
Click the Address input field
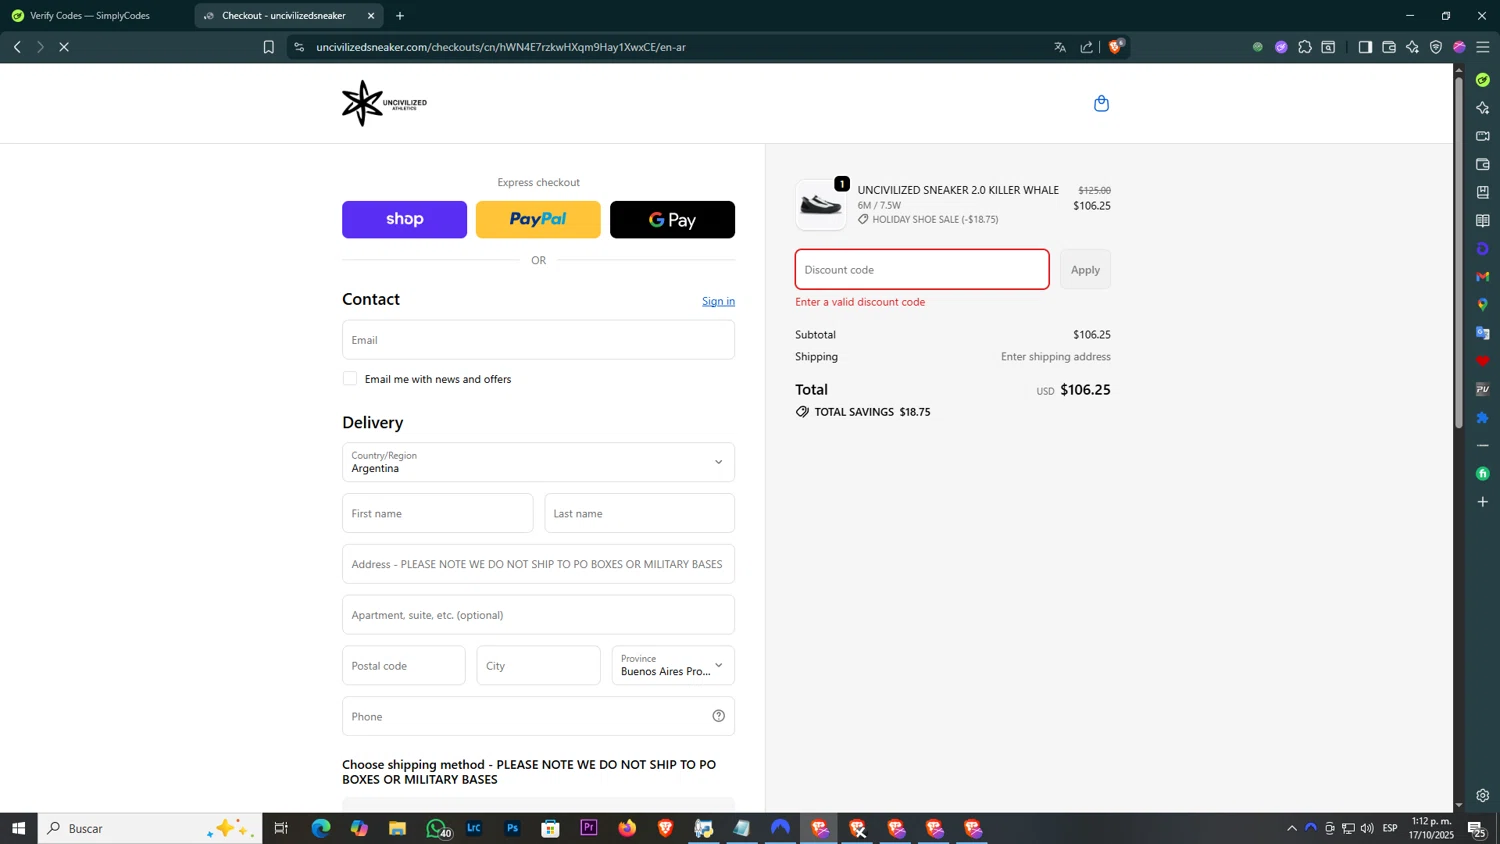tap(538, 564)
